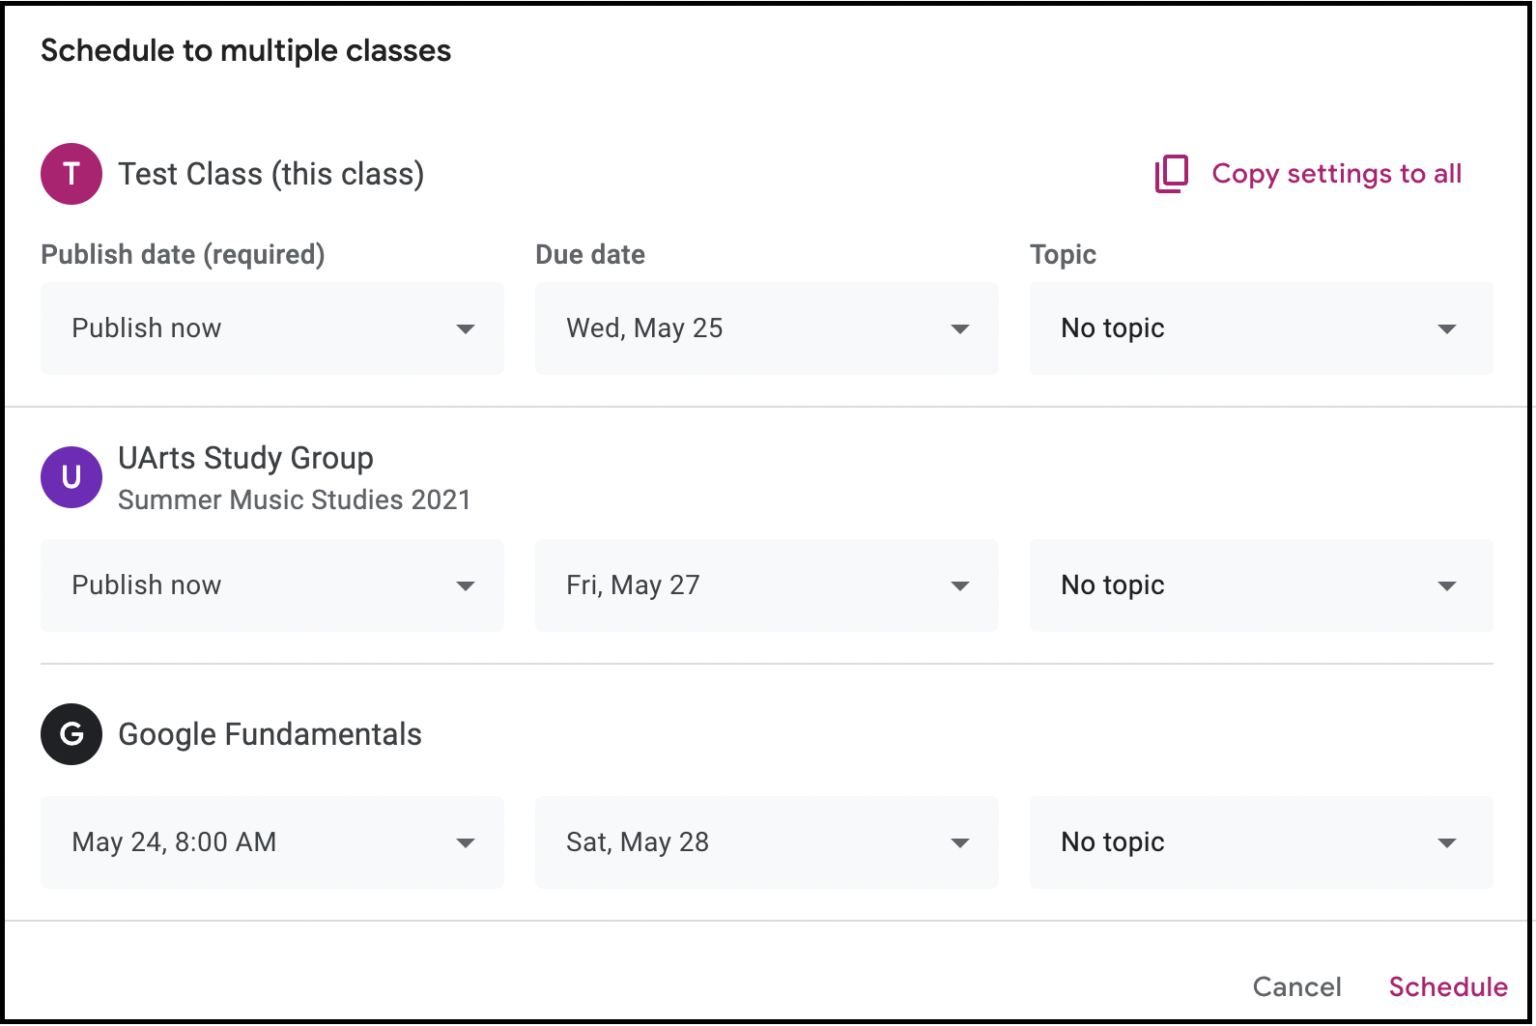Click the Google Fundamentals "G" avatar

click(71, 734)
